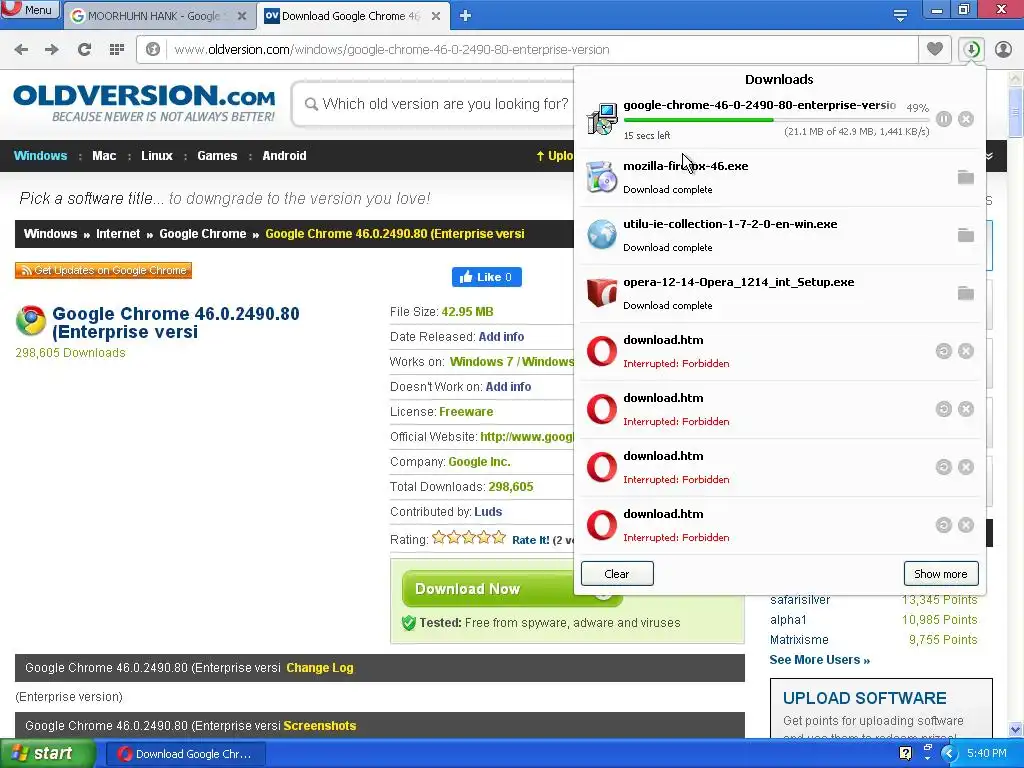Remove the third interrupted download.htm

[x=966, y=467]
